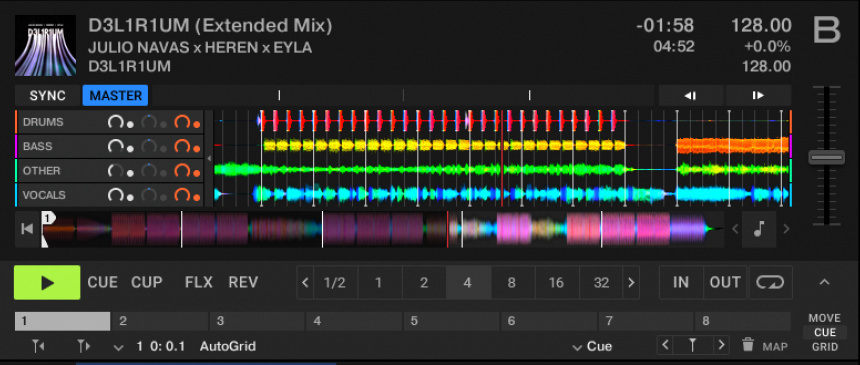This screenshot has width=860, height=365.
Task: Click the right arrow beside store marker
Action: 721,345
